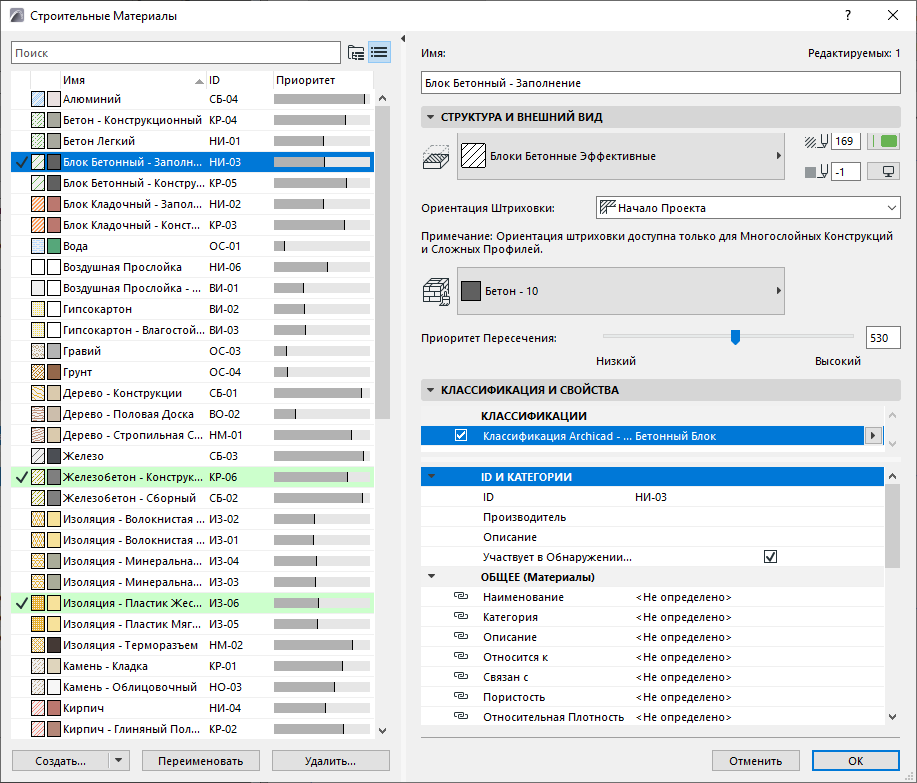This screenshot has height=783, width=917.
Task: Collapse СТРУКТУРА И ВНЕШНИЙ ВИД section
Action: click(431, 117)
